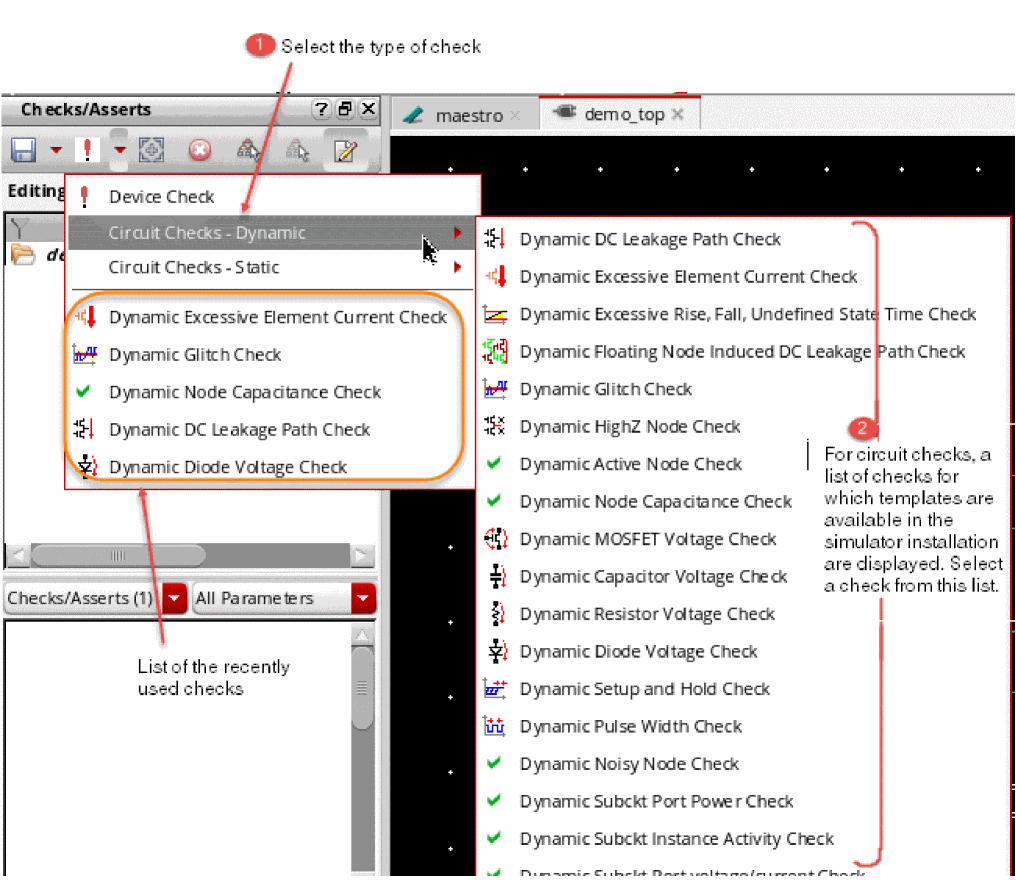The height and width of the screenshot is (880, 1016).
Task: Open the All Parameters dropdown
Action: pyautogui.click(x=363, y=598)
